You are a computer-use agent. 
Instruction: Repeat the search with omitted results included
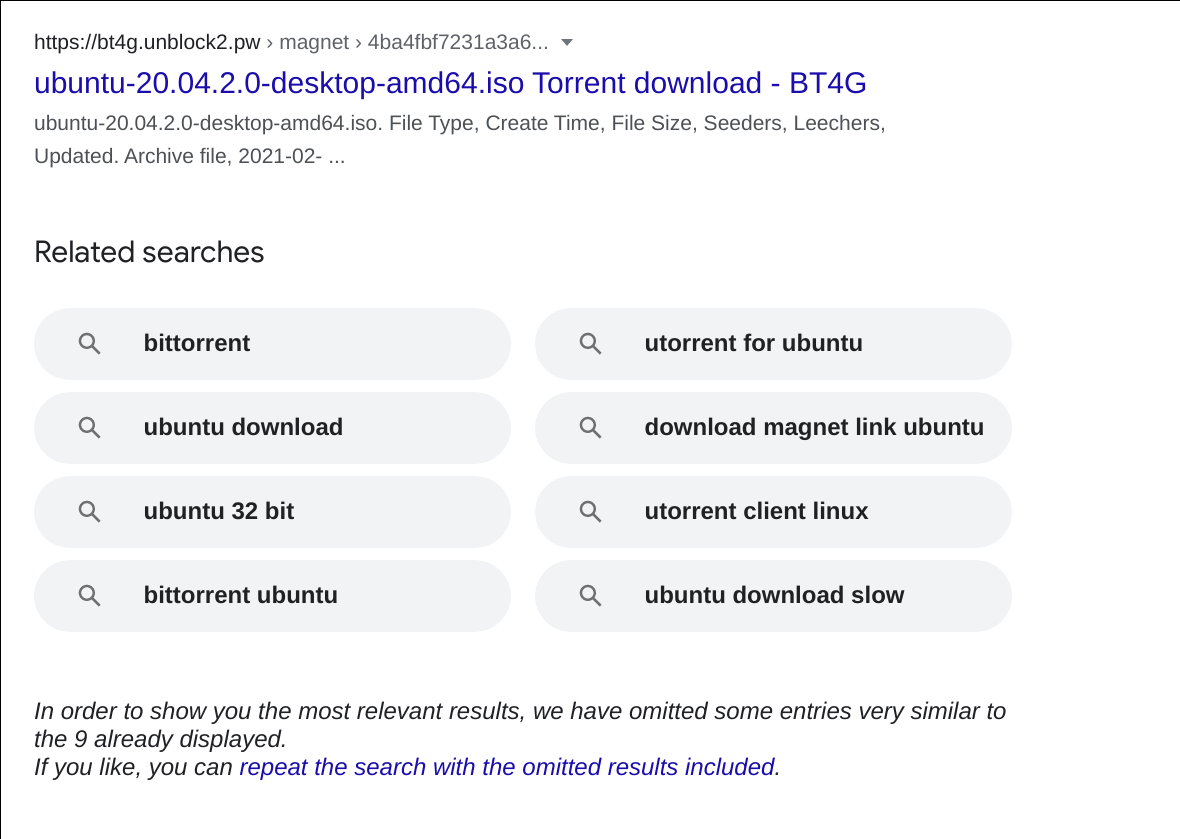(508, 767)
